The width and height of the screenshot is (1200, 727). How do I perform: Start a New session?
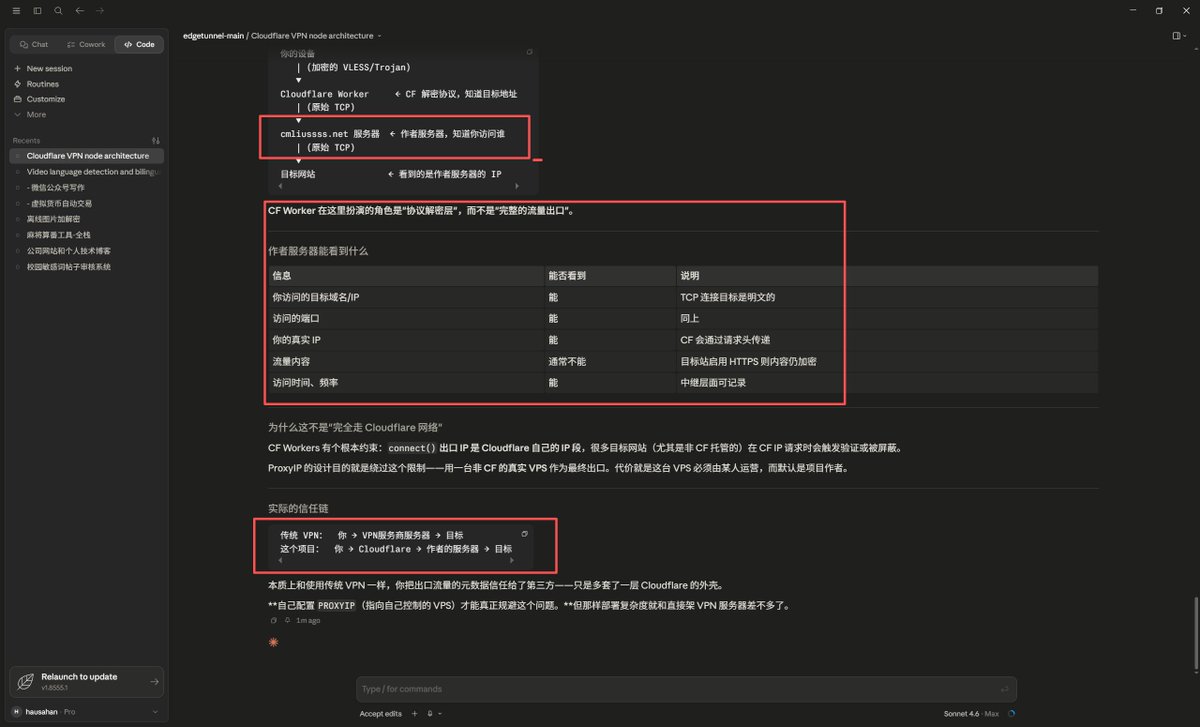(x=86, y=69)
